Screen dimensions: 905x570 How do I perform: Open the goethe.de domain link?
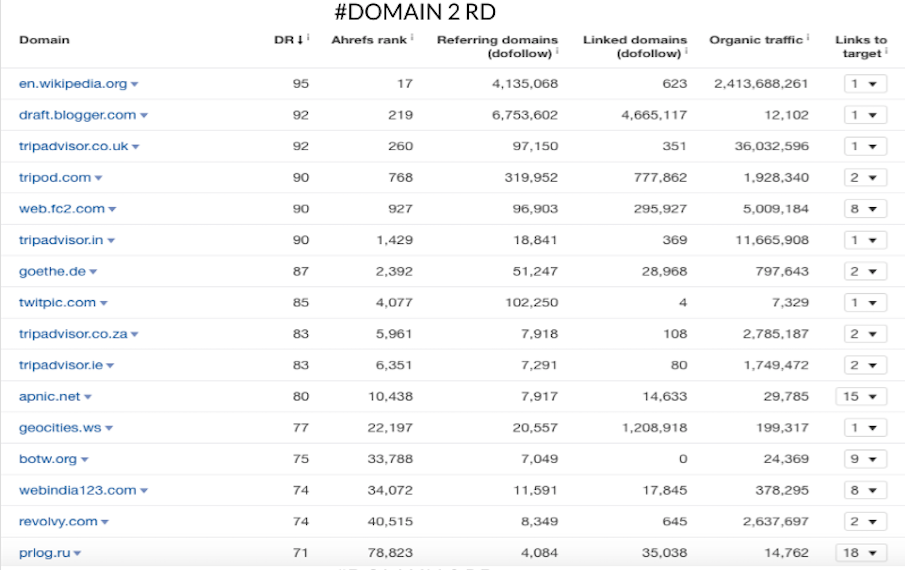pyautogui.click(x=52, y=271)
